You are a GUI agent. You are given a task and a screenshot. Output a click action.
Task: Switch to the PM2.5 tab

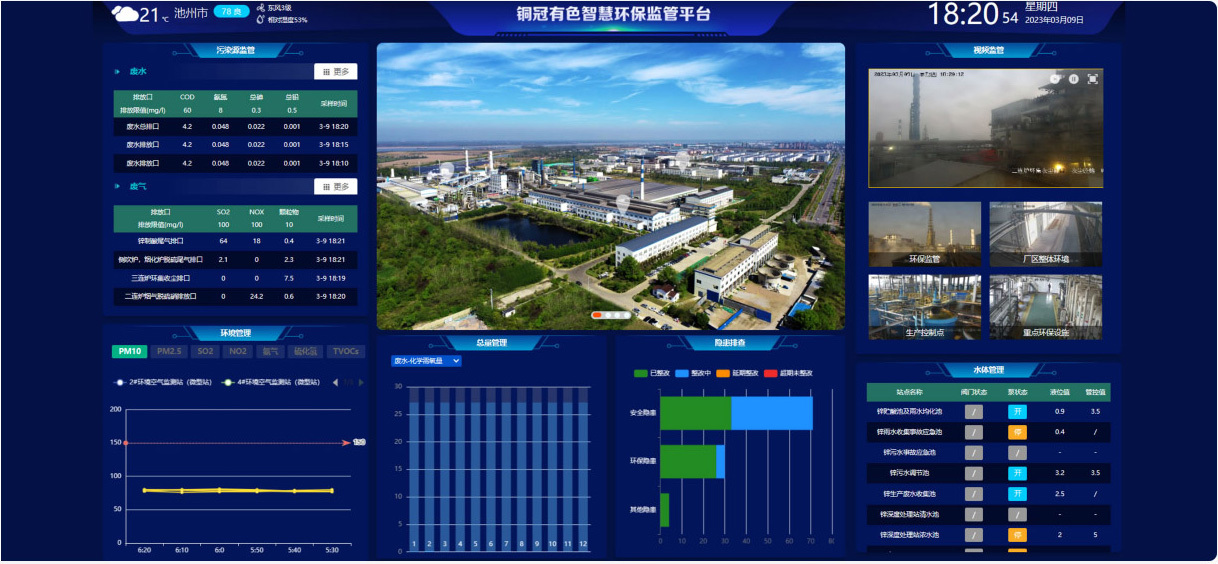(168, 351)
